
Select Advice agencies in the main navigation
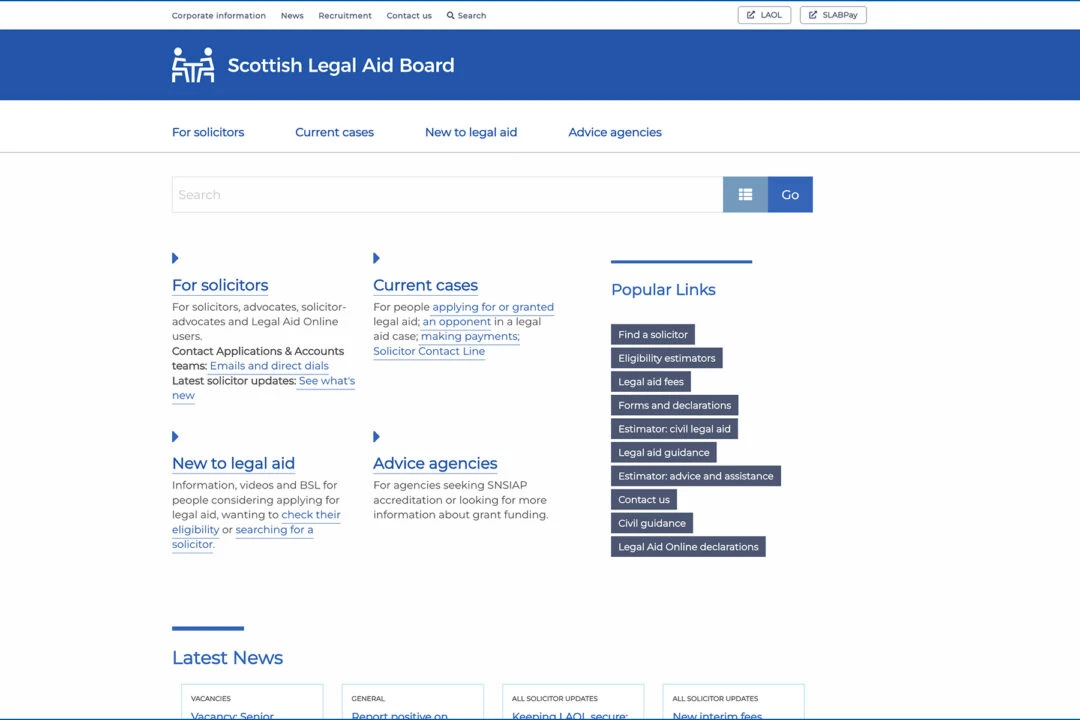(614, 131)
